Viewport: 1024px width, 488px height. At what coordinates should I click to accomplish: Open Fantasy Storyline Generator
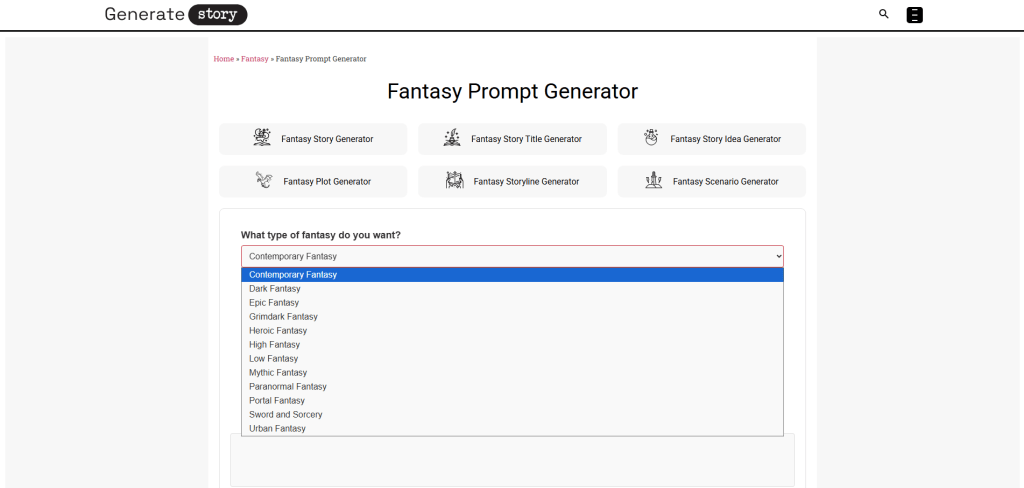512,182
